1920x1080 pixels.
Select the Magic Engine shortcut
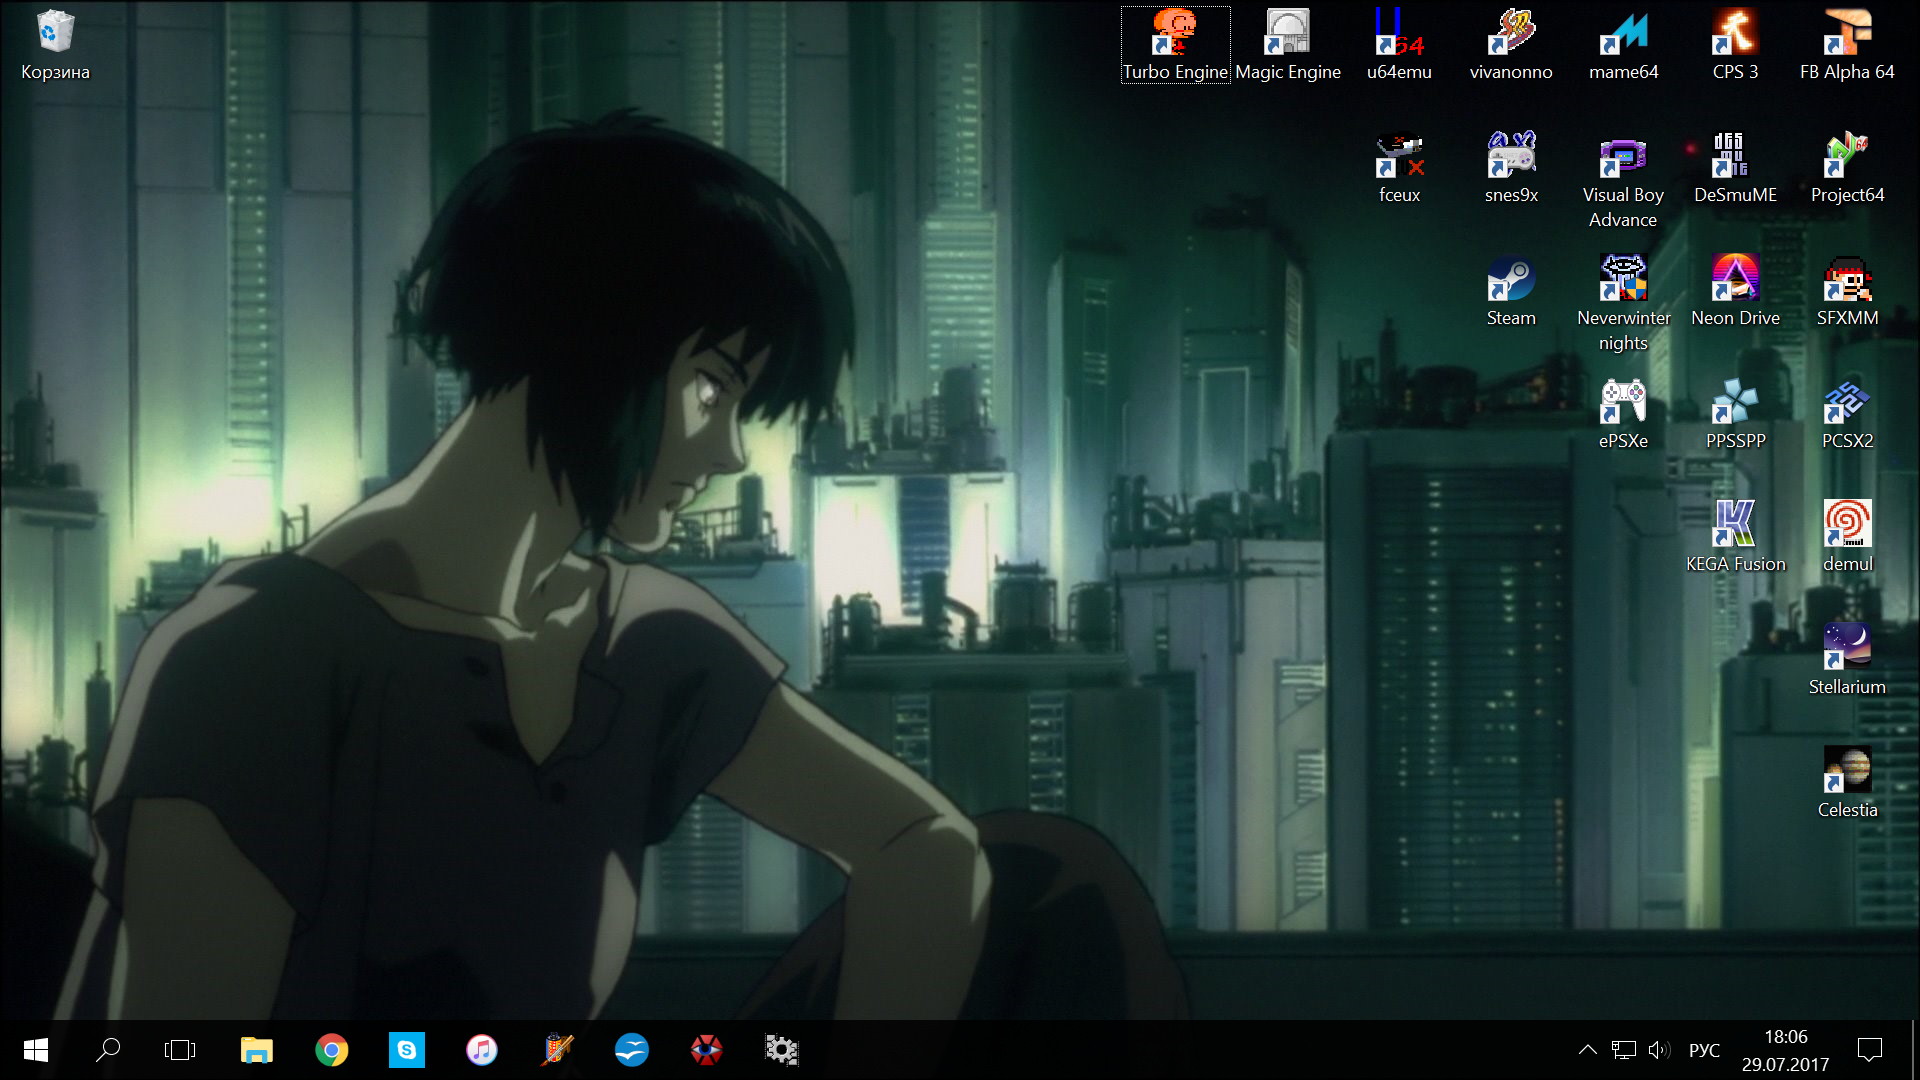pyautogui.click(x=1288, y=46)
